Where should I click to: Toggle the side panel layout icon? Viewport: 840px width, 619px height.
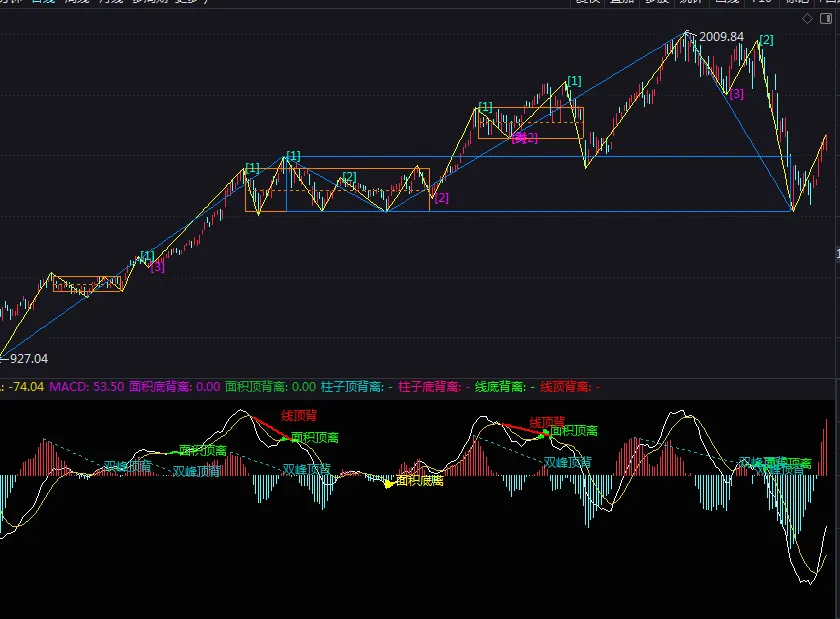(826, 19)
